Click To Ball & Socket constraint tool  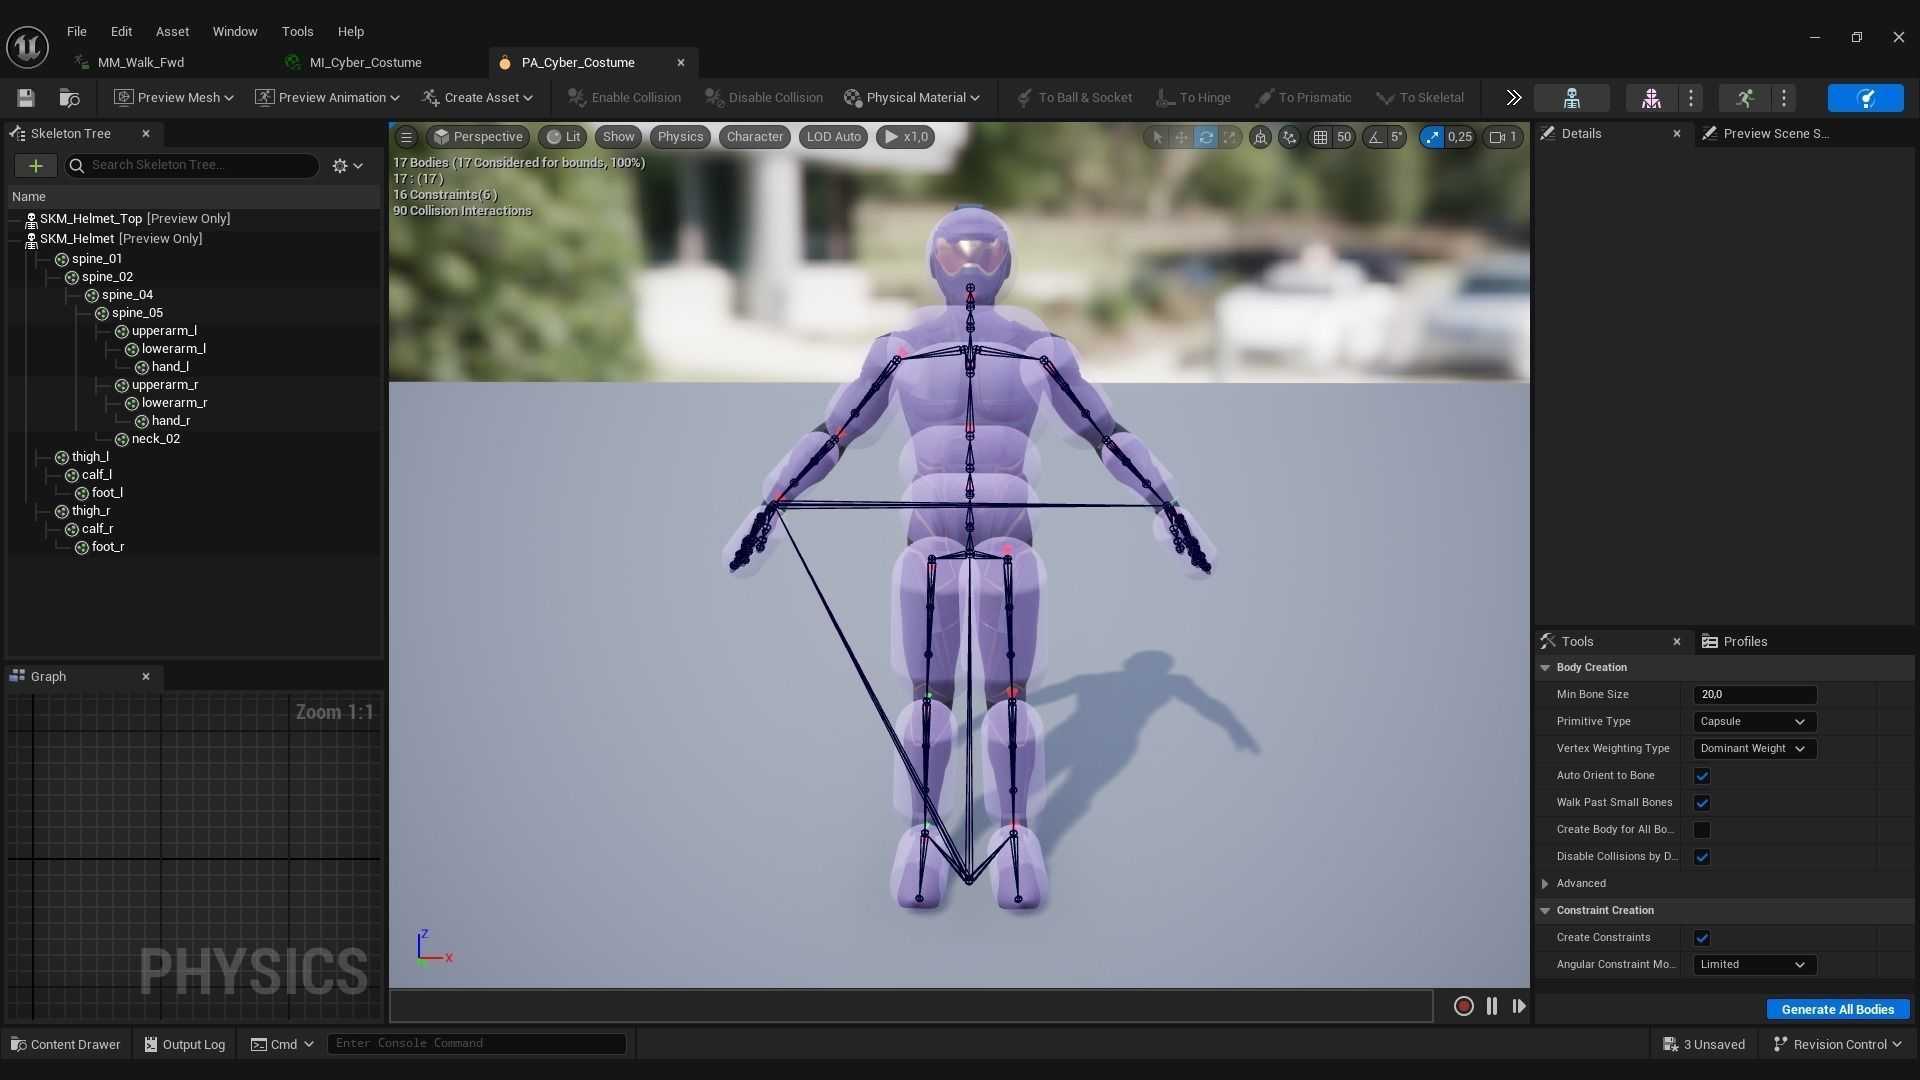coord(1074,98)
